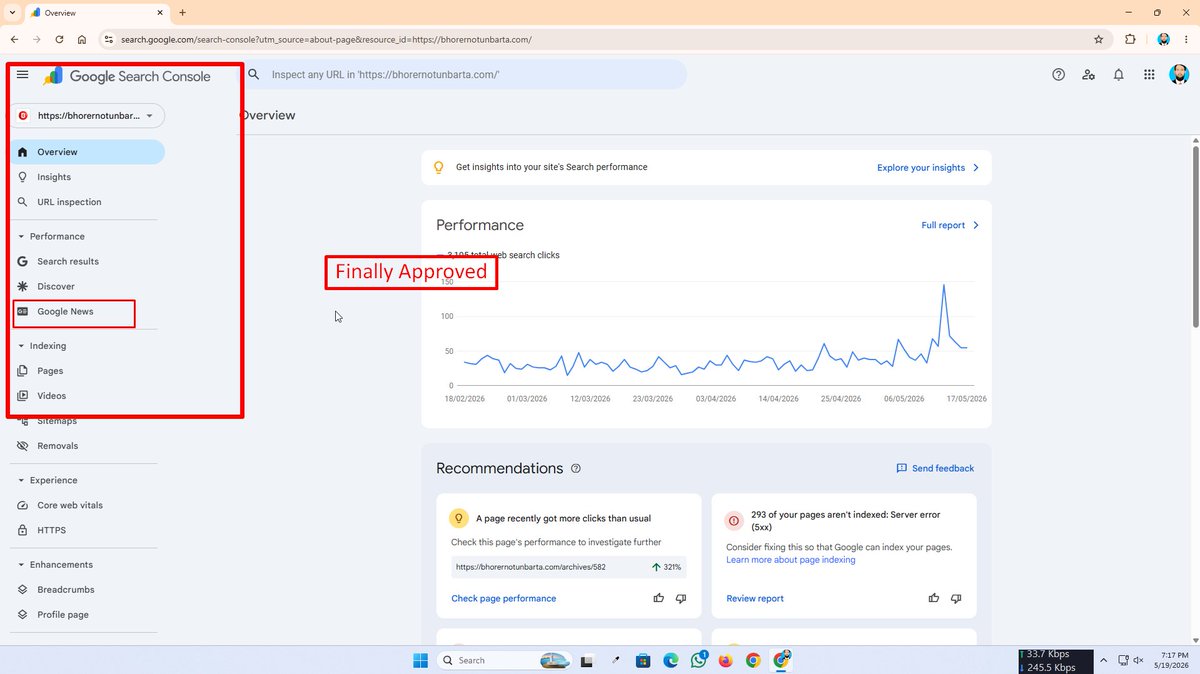Collapse the Indexing section
1200x674 pixels.
(x=43, y=346)
